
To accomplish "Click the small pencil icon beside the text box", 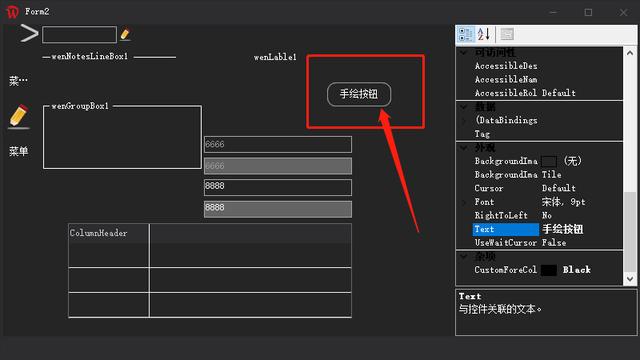I will 125,34.
